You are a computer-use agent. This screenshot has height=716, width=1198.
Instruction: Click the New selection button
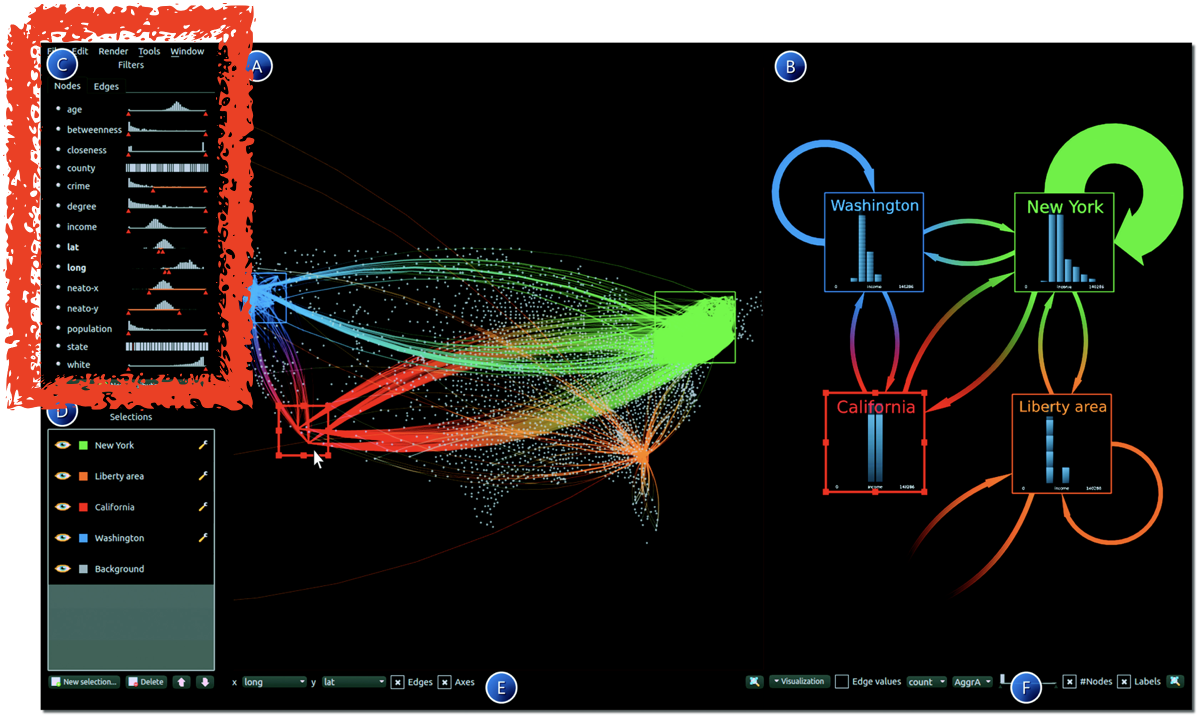pyautogui.click(x=84, y=682)
